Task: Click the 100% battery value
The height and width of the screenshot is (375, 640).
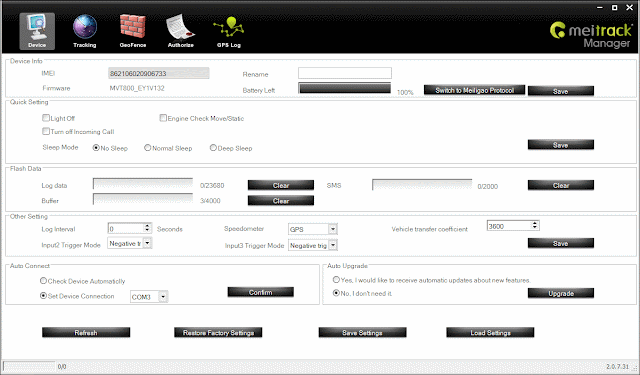Action: [x=405, y=93]
